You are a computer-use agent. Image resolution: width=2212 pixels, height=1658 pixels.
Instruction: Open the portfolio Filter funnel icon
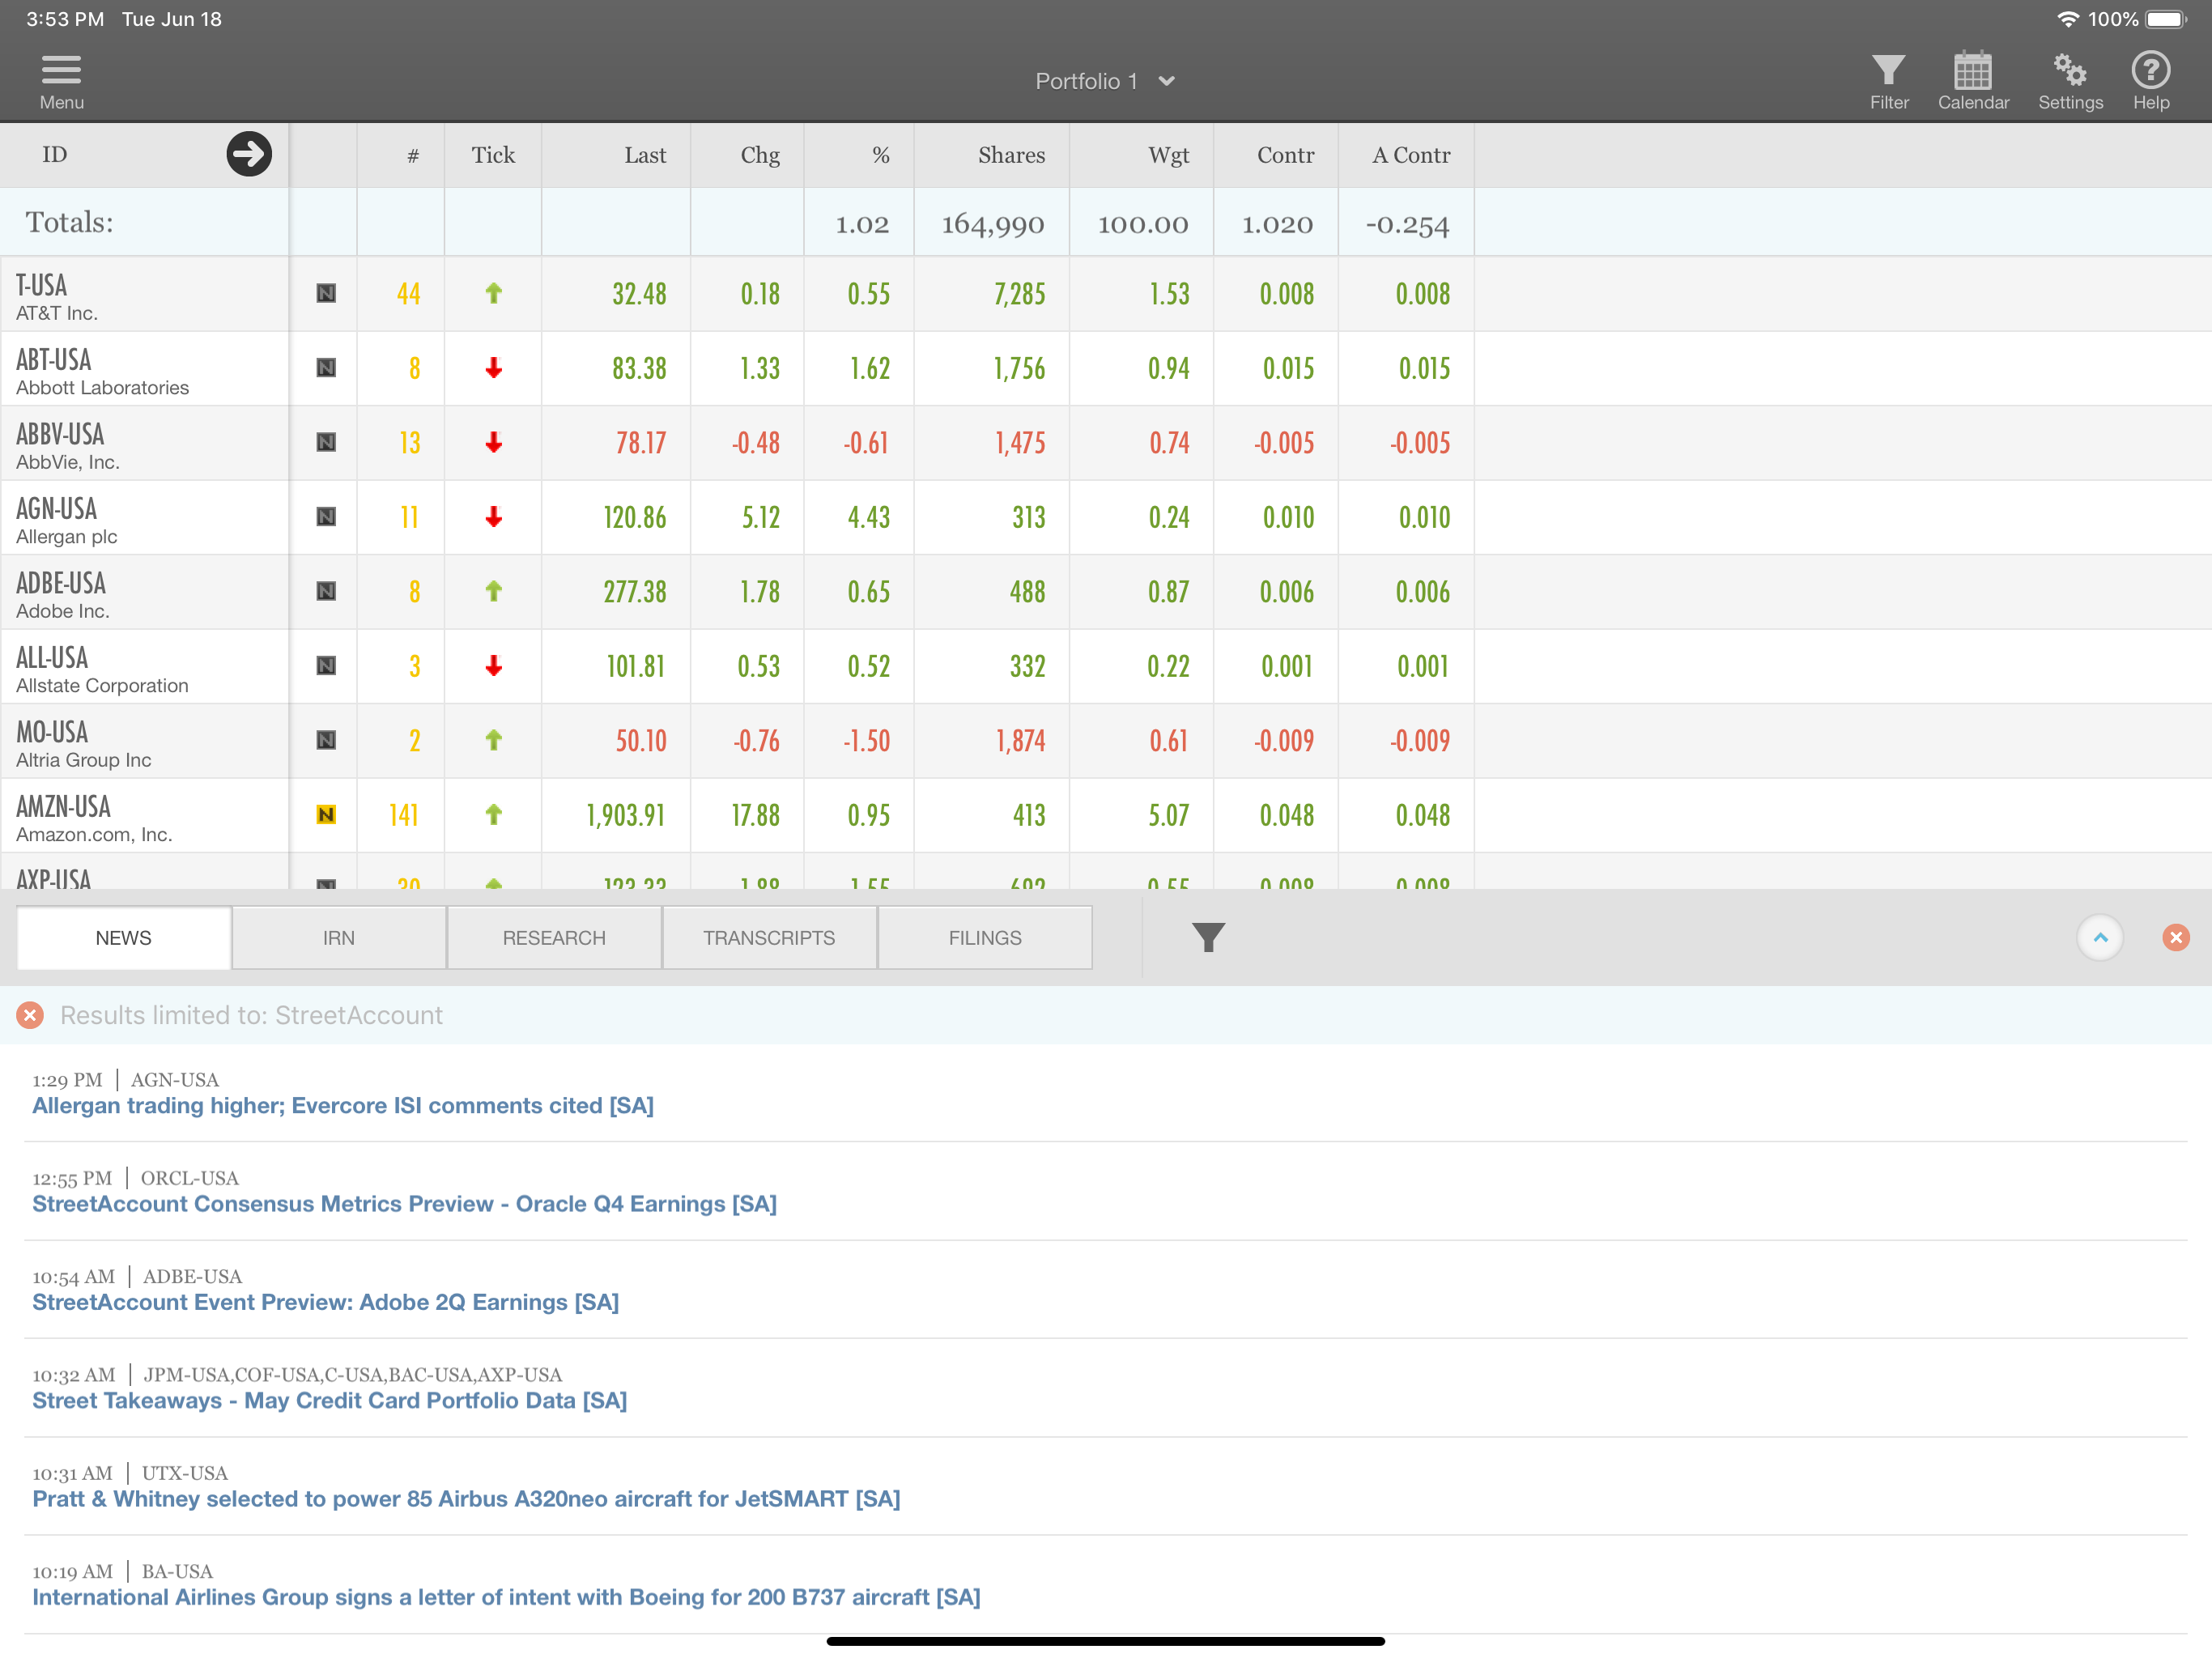(x=1889, y=81)
